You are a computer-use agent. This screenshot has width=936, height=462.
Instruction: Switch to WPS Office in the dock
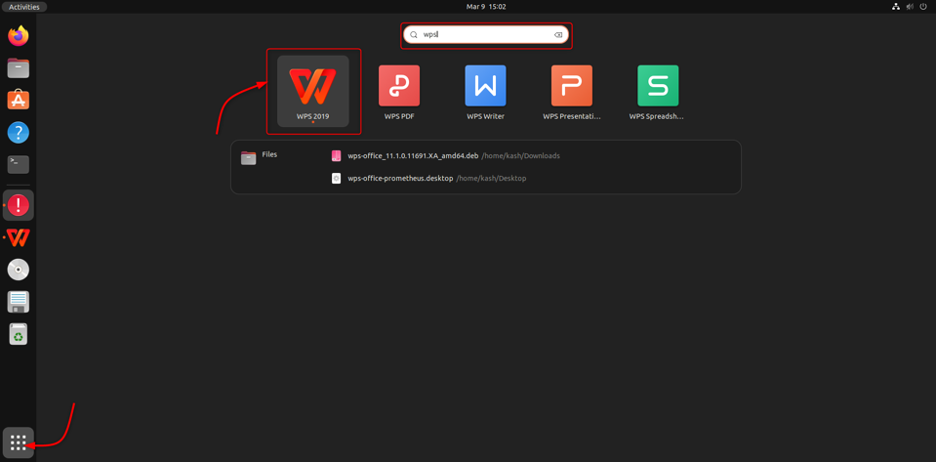point(19,238)
